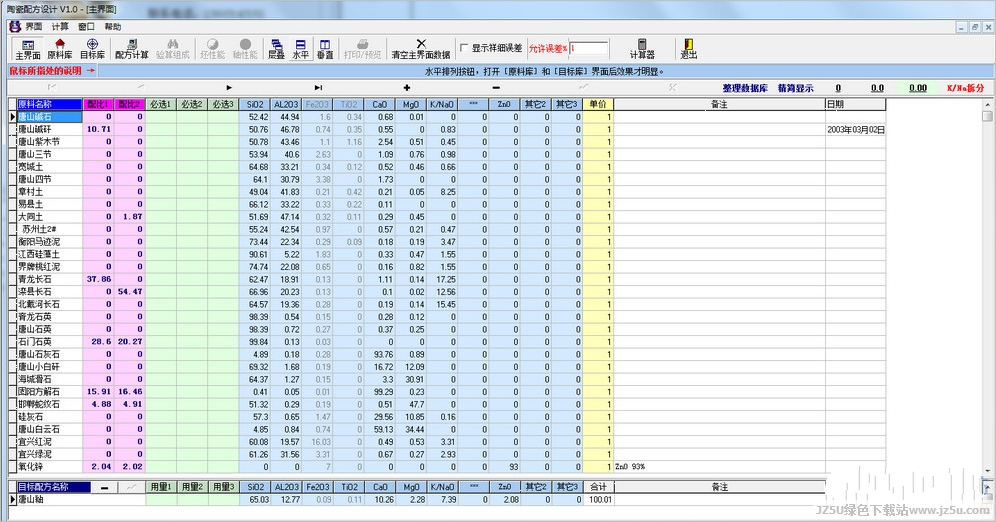
Task: Select the 青龙长石 row
Action: pyautogui.click(x=50, y=279)
